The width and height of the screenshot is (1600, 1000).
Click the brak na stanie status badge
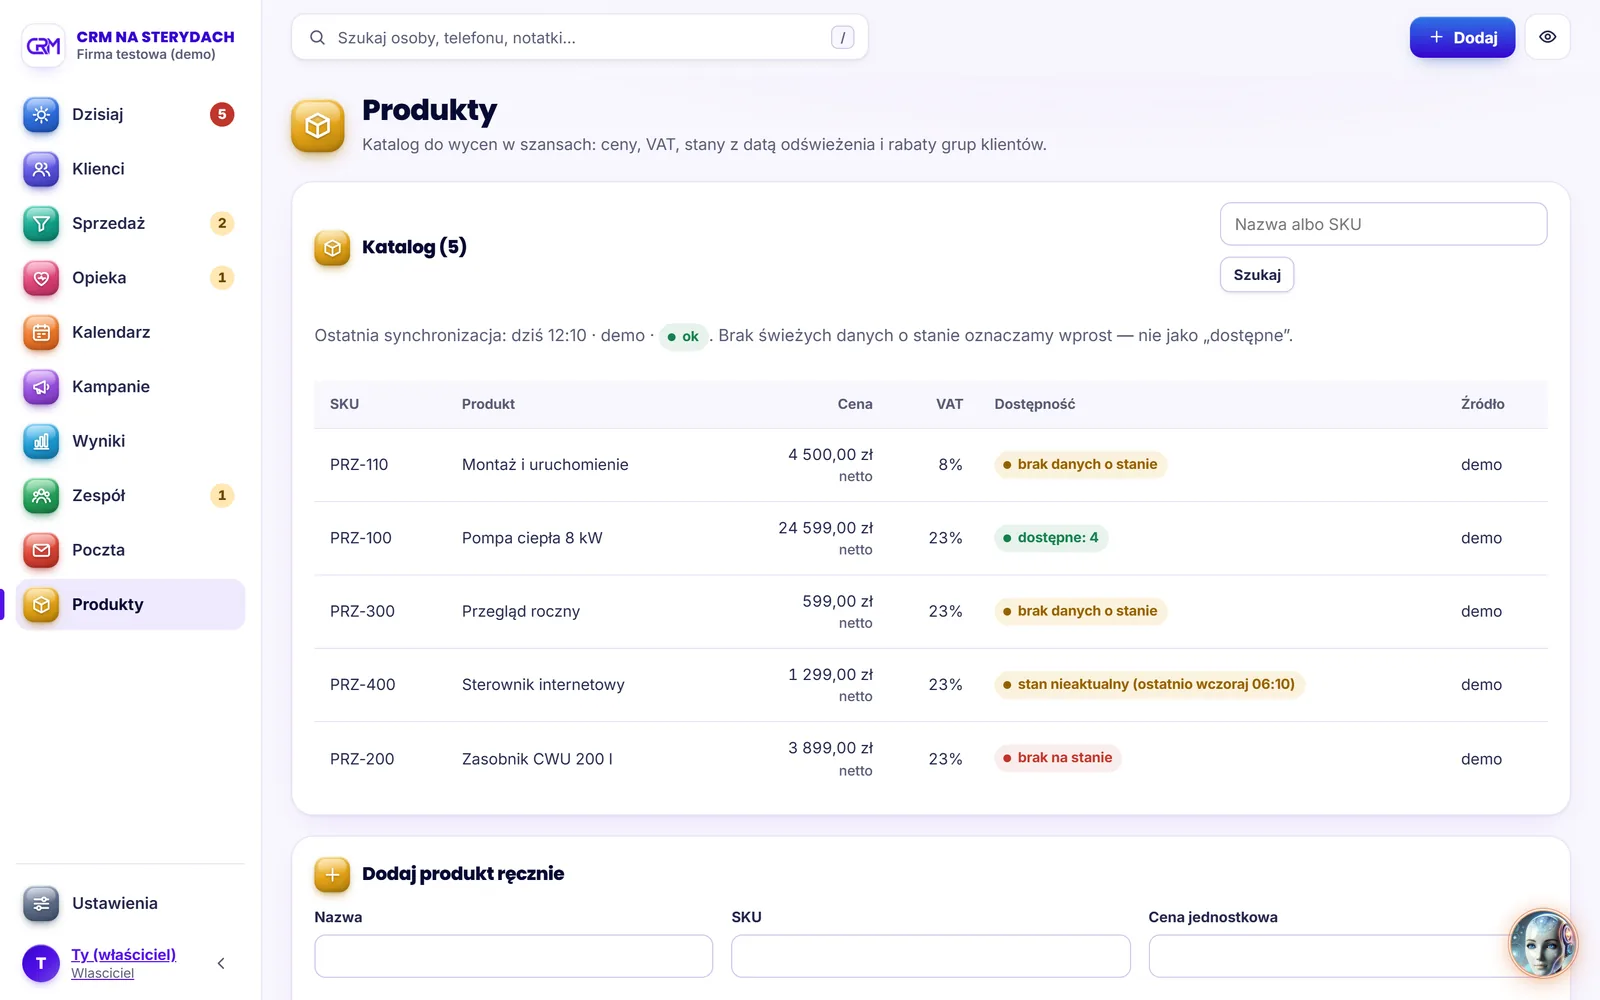pyautogui.click(x=1058, y=758)
